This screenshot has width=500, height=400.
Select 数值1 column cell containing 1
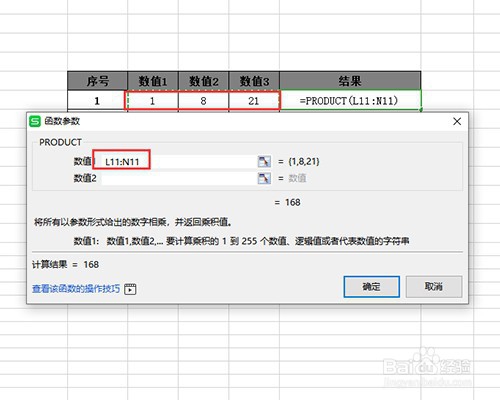tap(152, 100)
